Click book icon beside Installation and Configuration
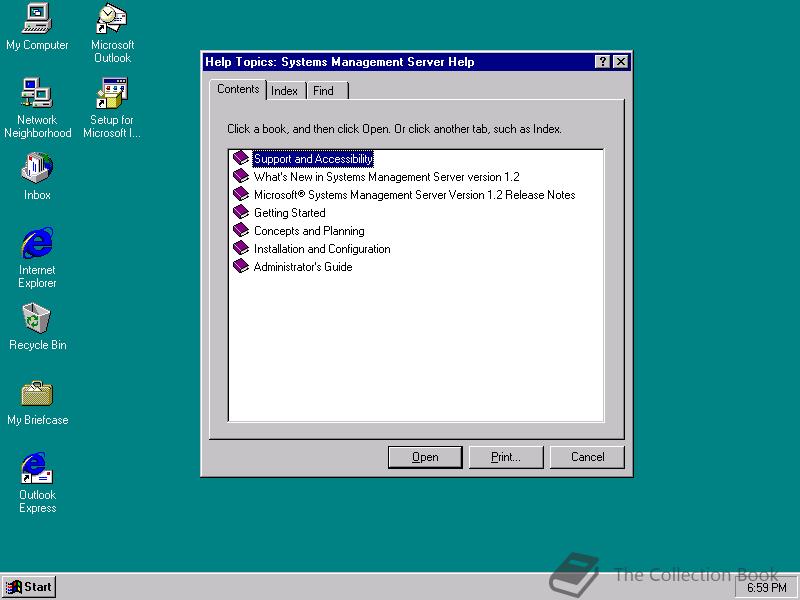Image resolution: width=800 pixels, height=600 pixels. point(241,248)
